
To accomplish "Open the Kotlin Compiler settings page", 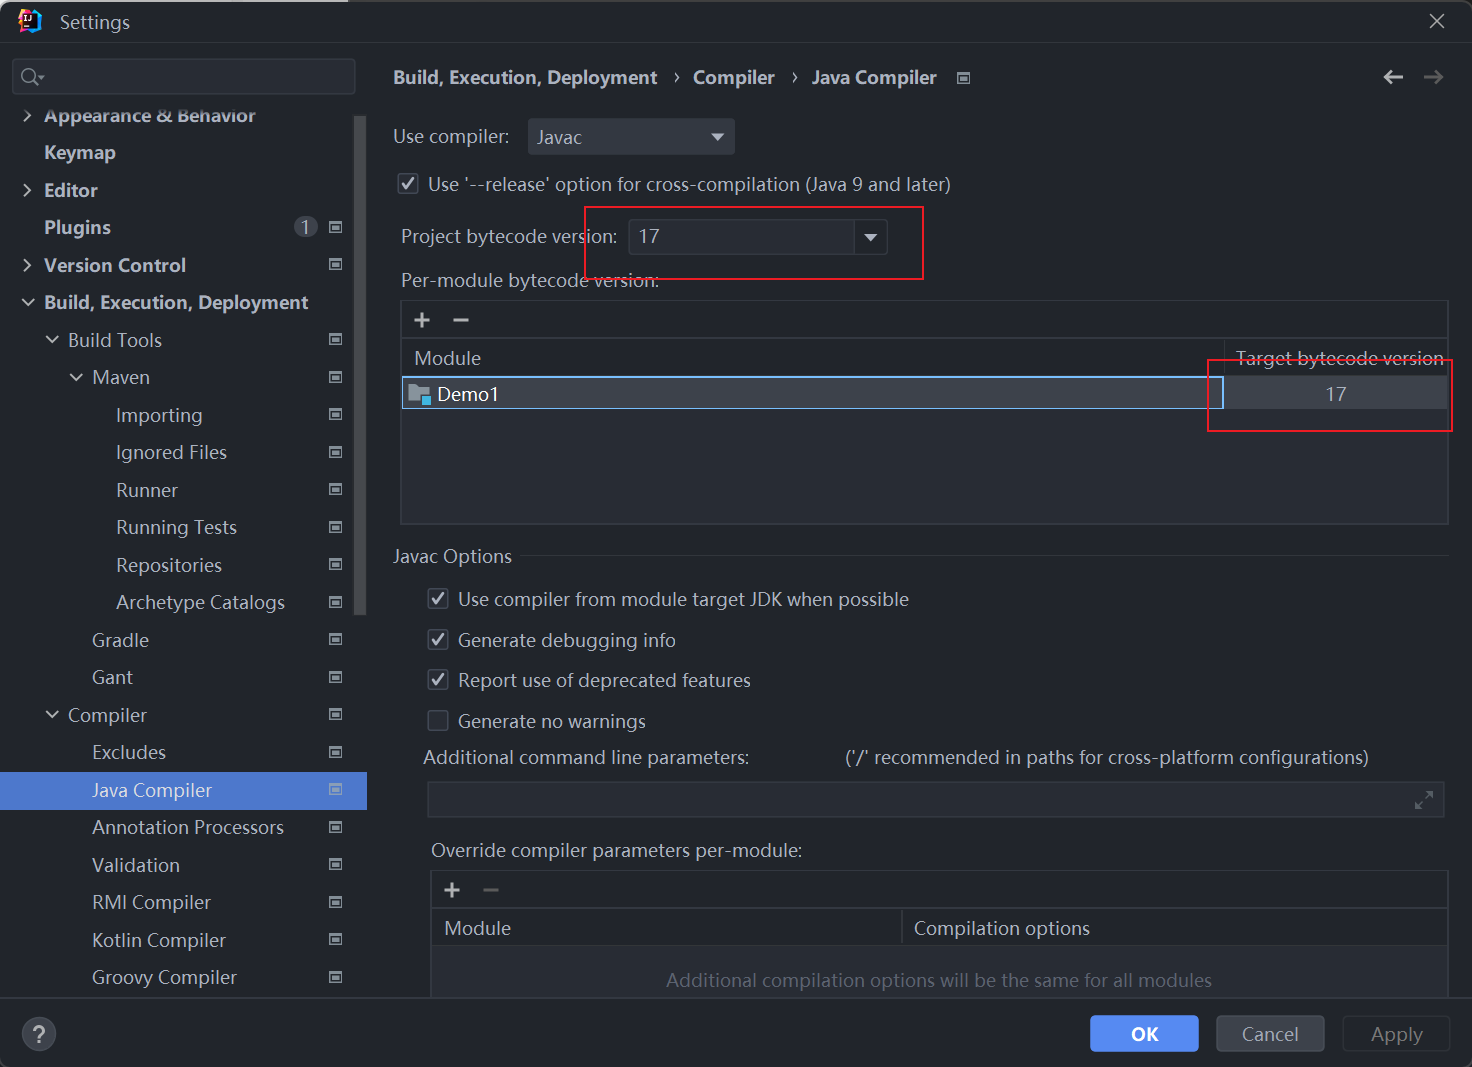I will (159, 940).
